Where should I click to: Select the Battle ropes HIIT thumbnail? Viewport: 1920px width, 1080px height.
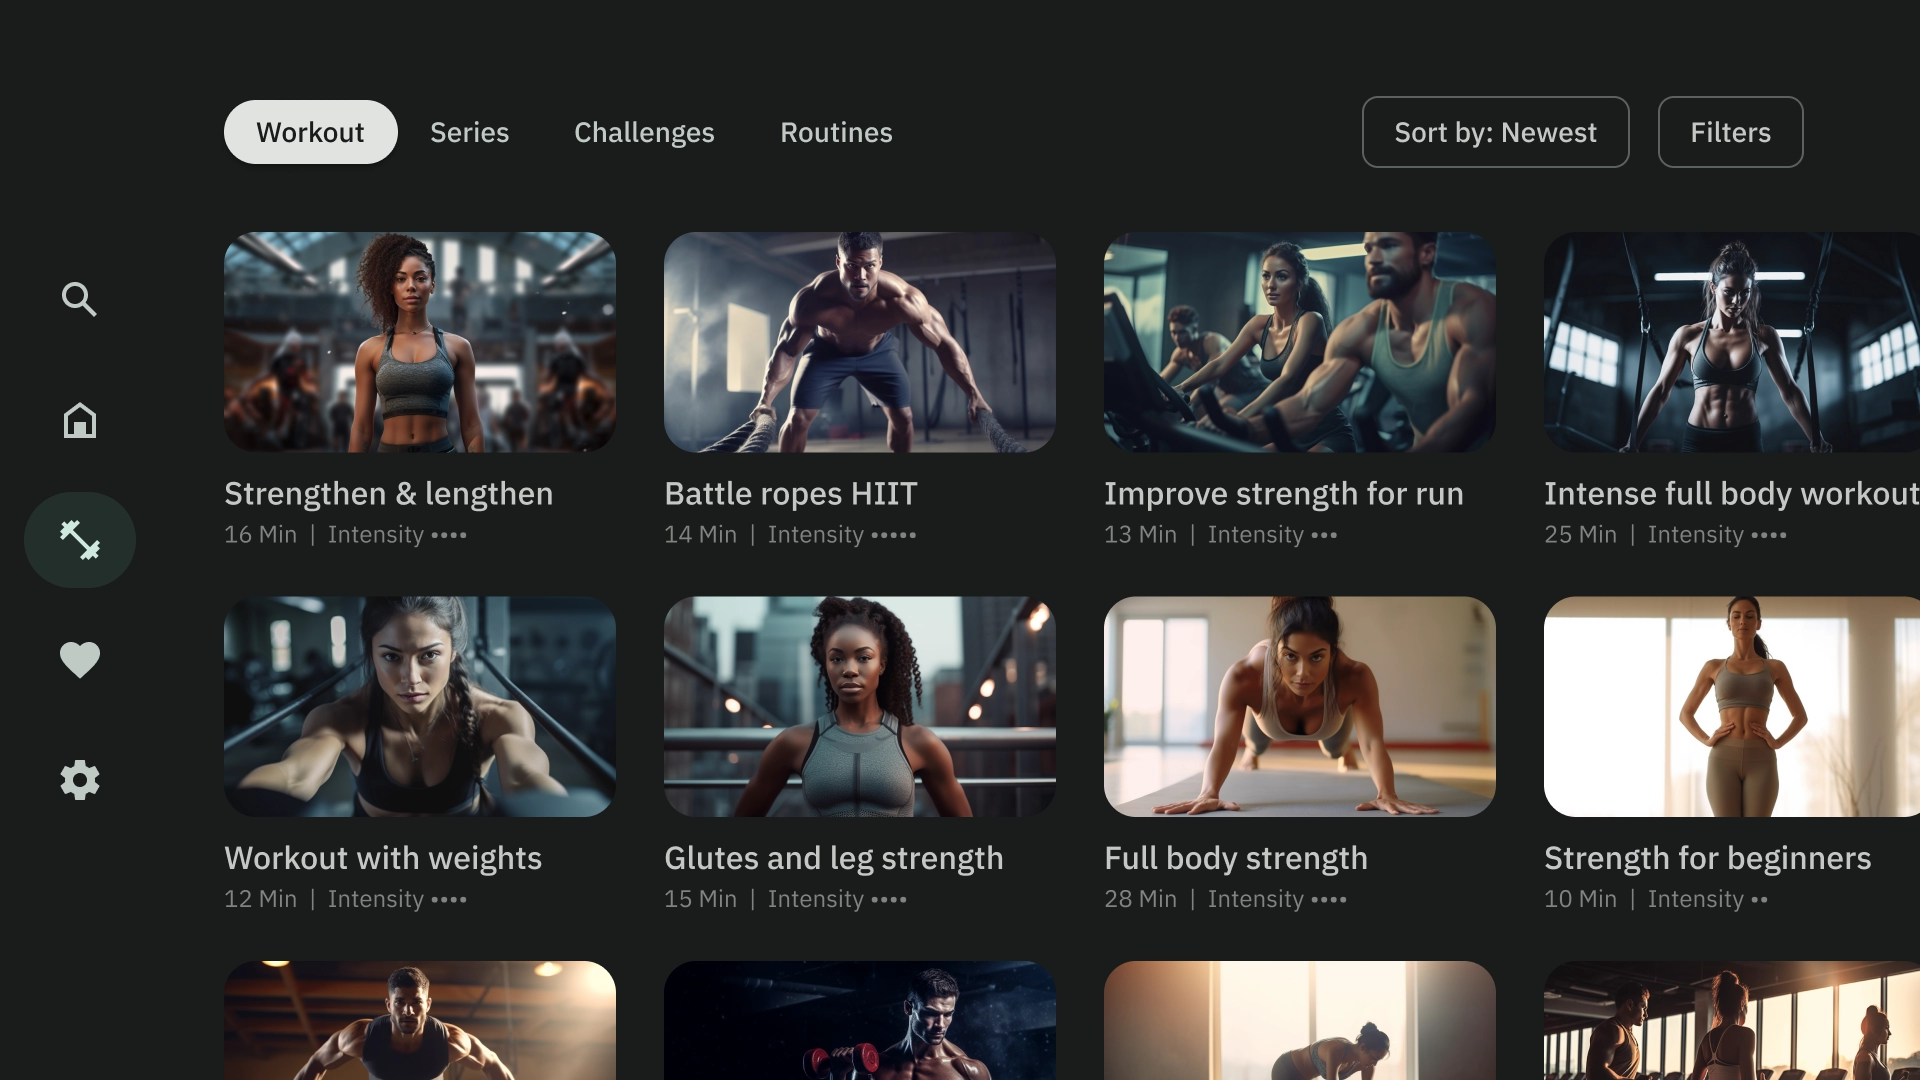pos(858,342)
